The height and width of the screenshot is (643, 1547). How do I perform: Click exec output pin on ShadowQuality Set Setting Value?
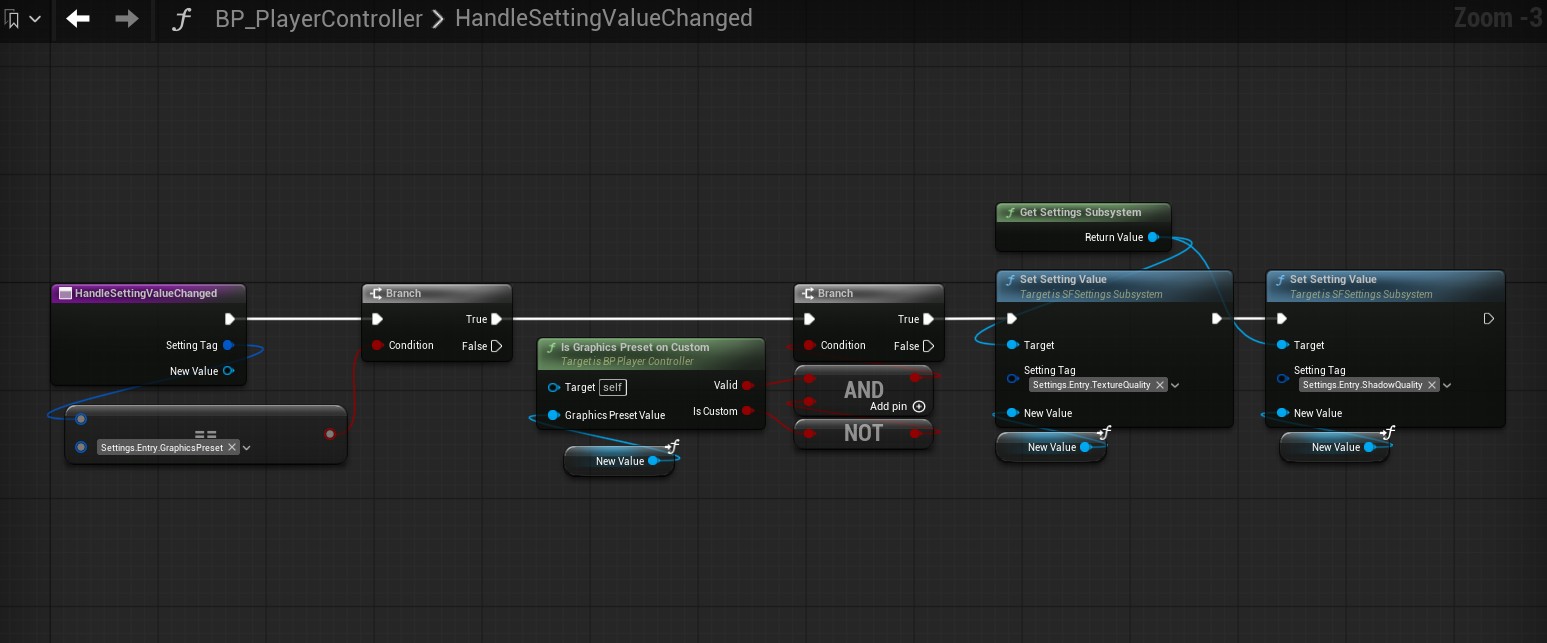(x=1488, y=319)
